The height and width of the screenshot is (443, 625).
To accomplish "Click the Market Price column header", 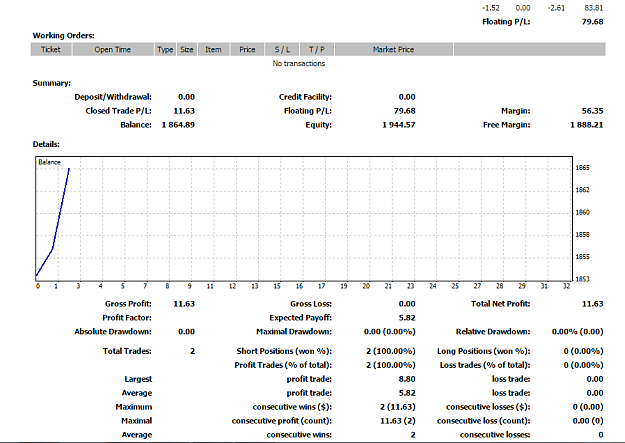I will [394, 49].
